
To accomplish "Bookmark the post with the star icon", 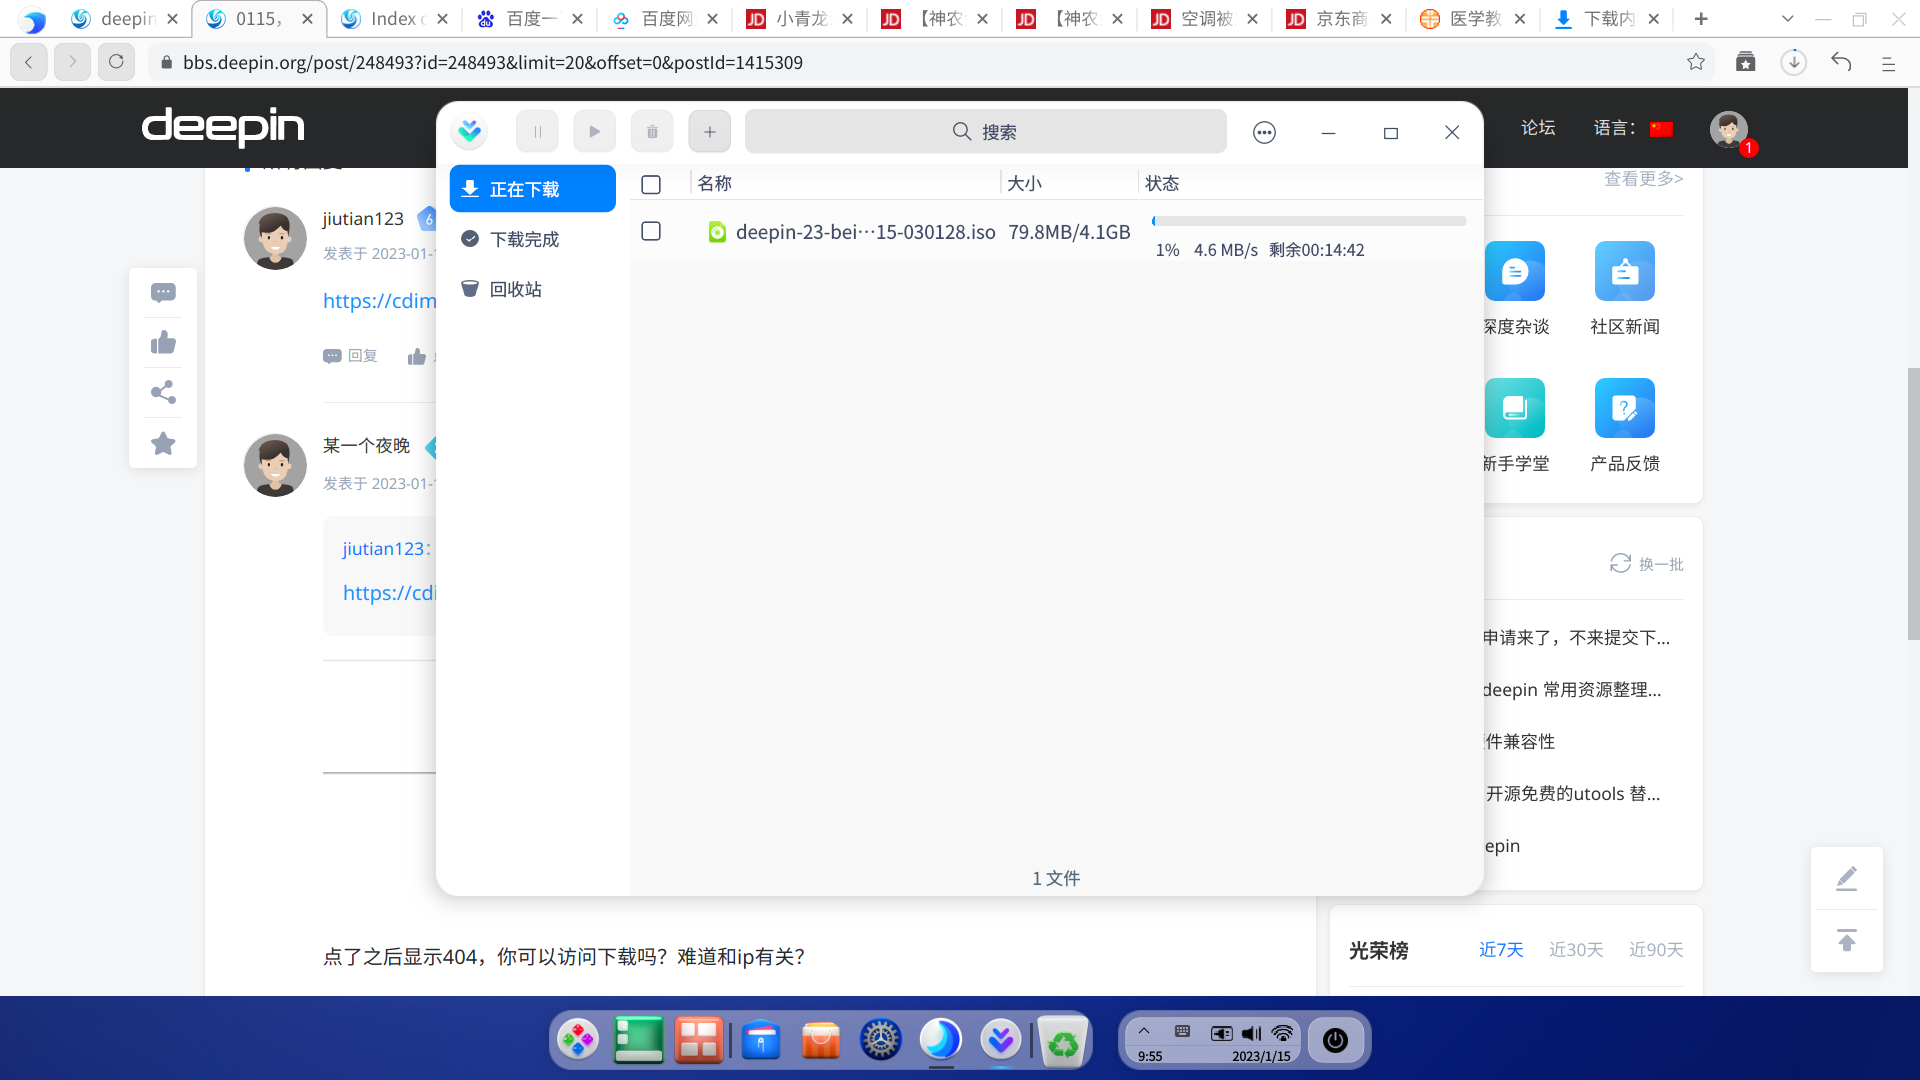I will (163, 443).
